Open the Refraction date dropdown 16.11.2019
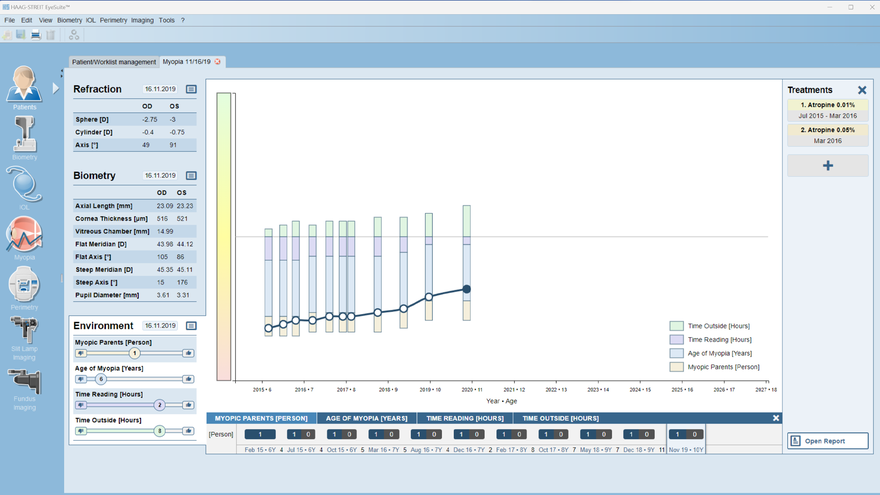 click(160, 89)
